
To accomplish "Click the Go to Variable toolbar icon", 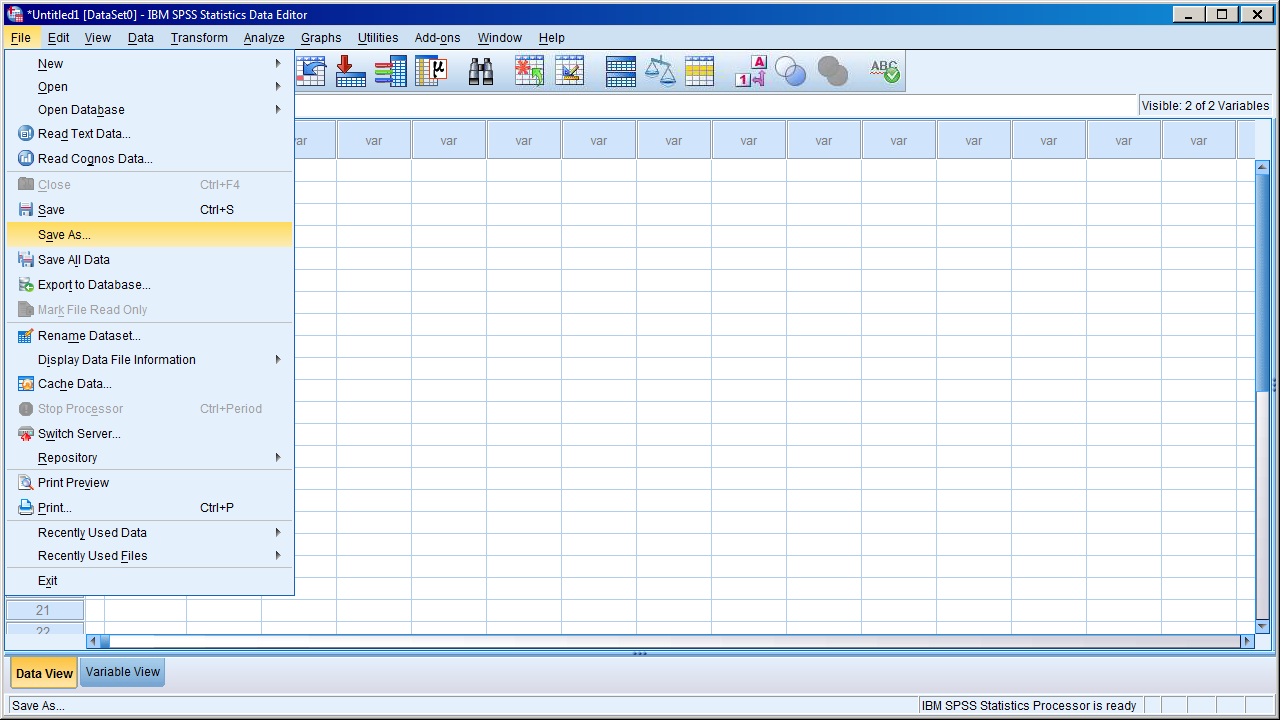I will tap(390, 71).
